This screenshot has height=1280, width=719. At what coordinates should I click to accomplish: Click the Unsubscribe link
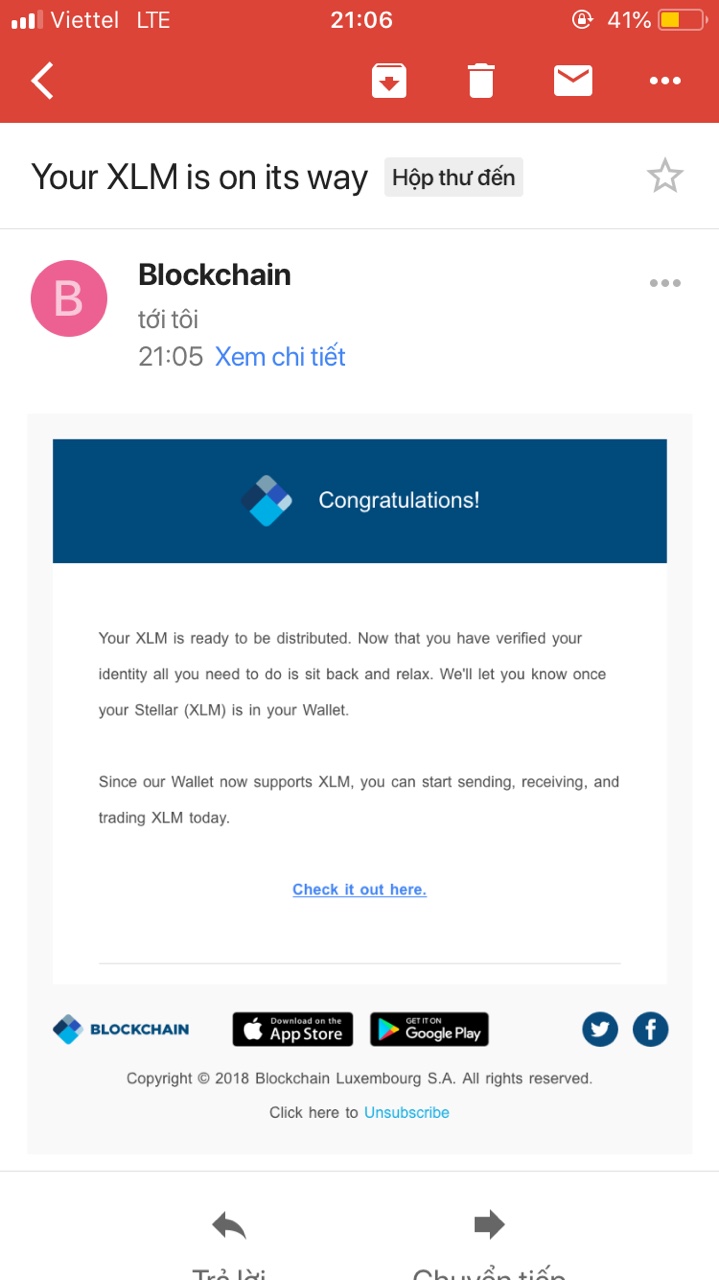coord(406,1112)
